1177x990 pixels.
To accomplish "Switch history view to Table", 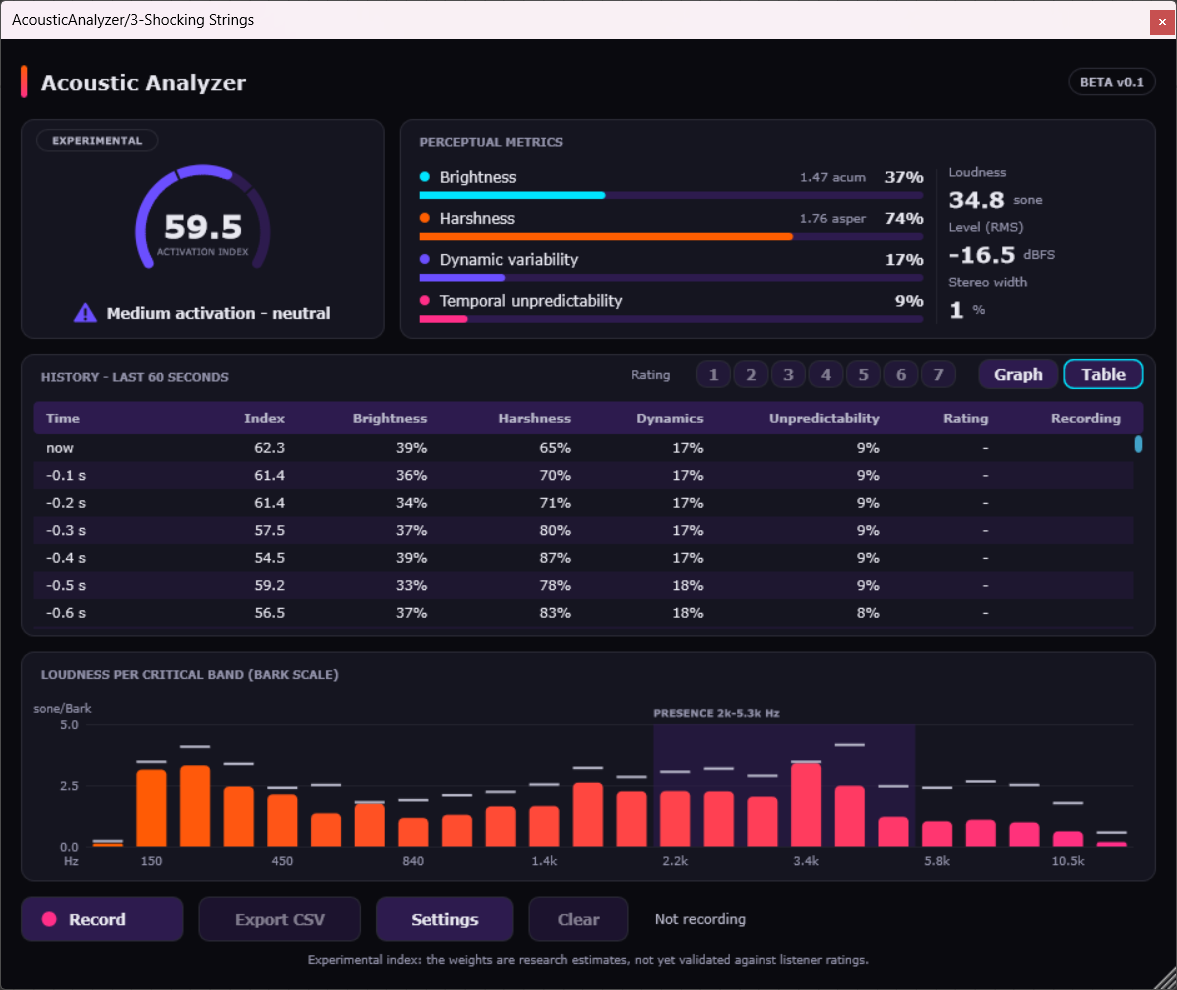I will click(x=1103, y=374).
